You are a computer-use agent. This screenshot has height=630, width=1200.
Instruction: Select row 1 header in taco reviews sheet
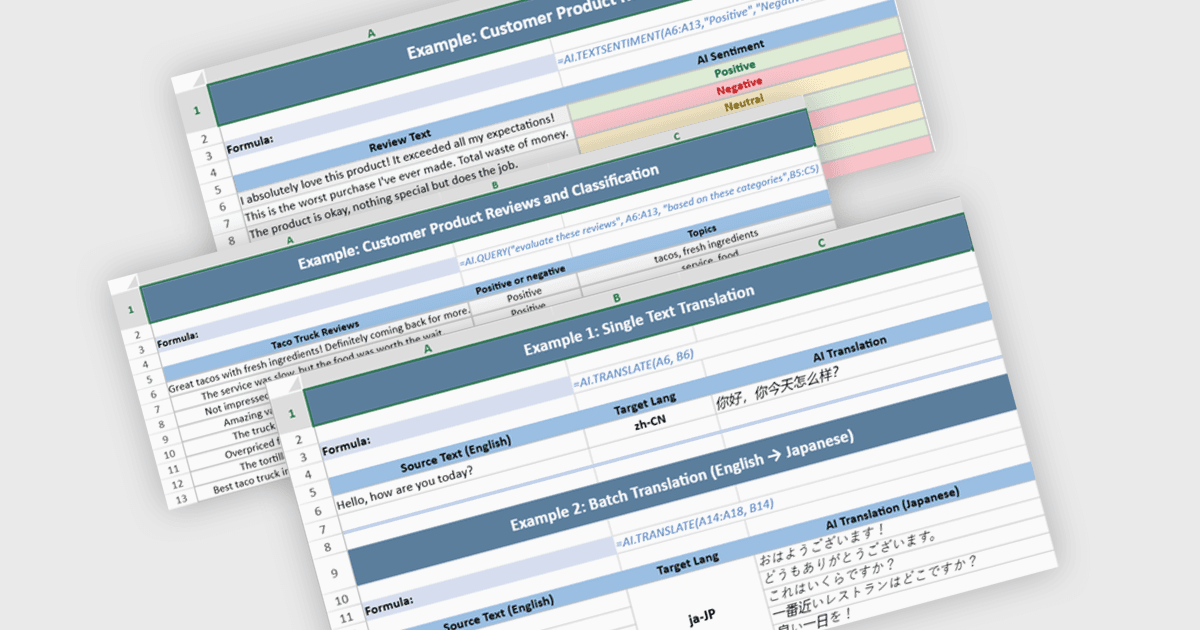pyautogui.click(x=129, y=311)
